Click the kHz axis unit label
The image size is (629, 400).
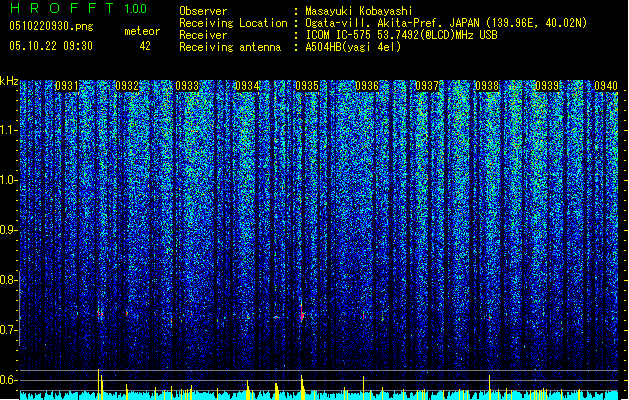9,81
